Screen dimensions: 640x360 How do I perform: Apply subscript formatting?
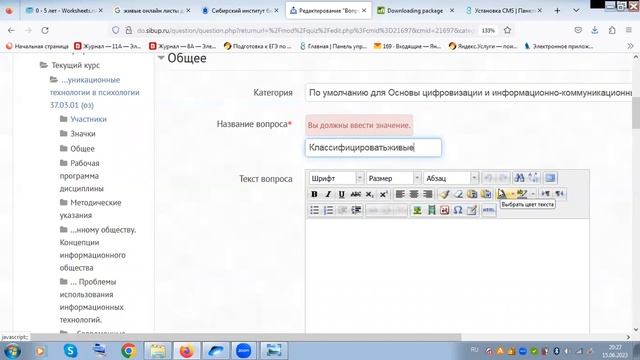[369, 194]
